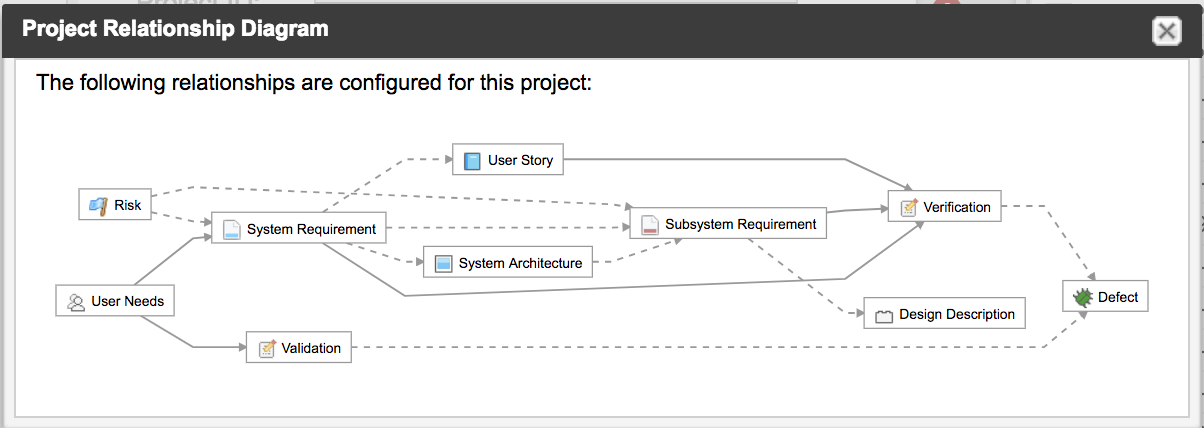Click the green Defect bug icon

[x=1082, y=297]
